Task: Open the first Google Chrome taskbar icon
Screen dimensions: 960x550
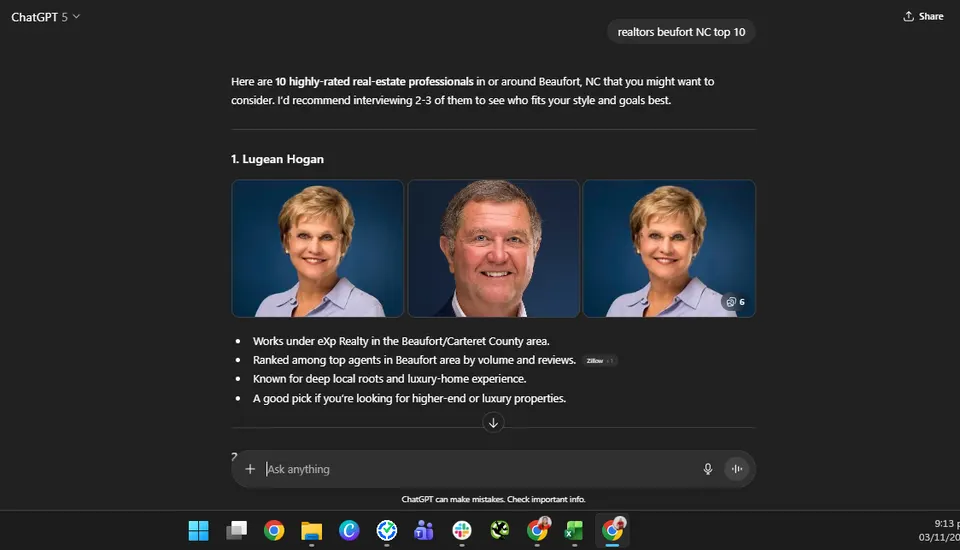Action: pyautogui.click(x=274, y=530)
